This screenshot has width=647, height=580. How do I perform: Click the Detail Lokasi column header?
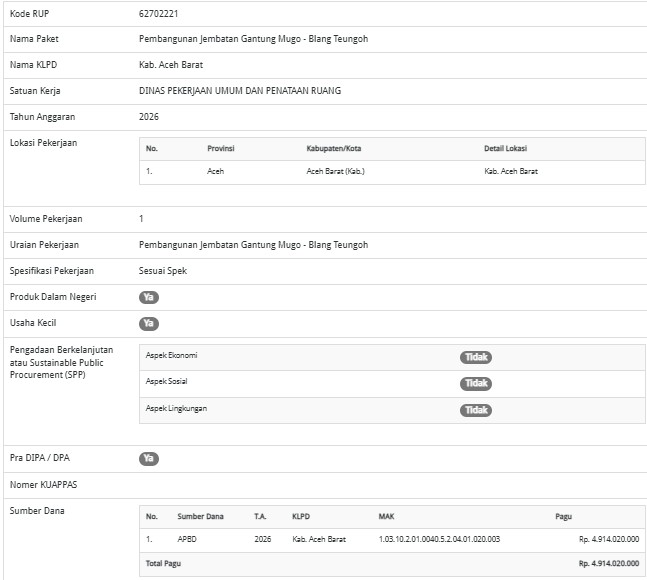pos(505,149)
